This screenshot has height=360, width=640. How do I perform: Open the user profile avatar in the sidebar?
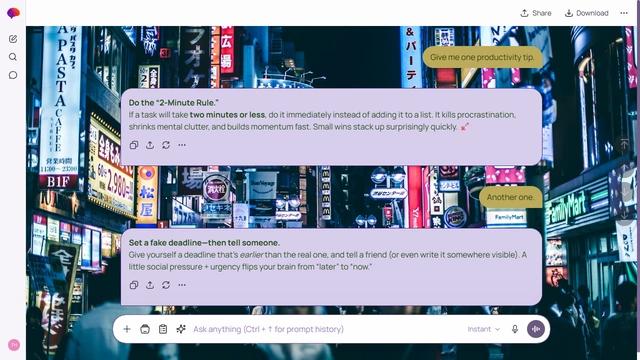[13, 345]
